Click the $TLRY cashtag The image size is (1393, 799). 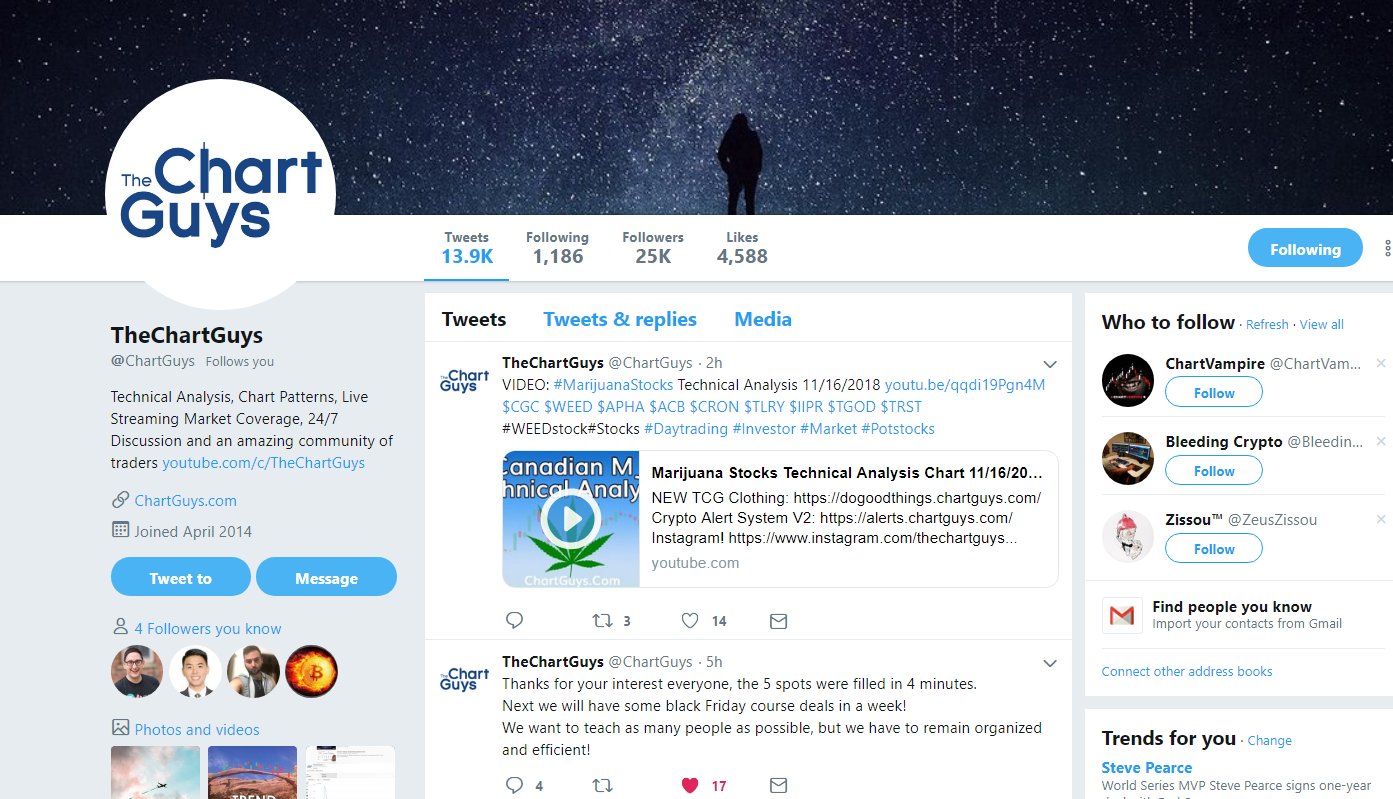click(x=764, y=407)
